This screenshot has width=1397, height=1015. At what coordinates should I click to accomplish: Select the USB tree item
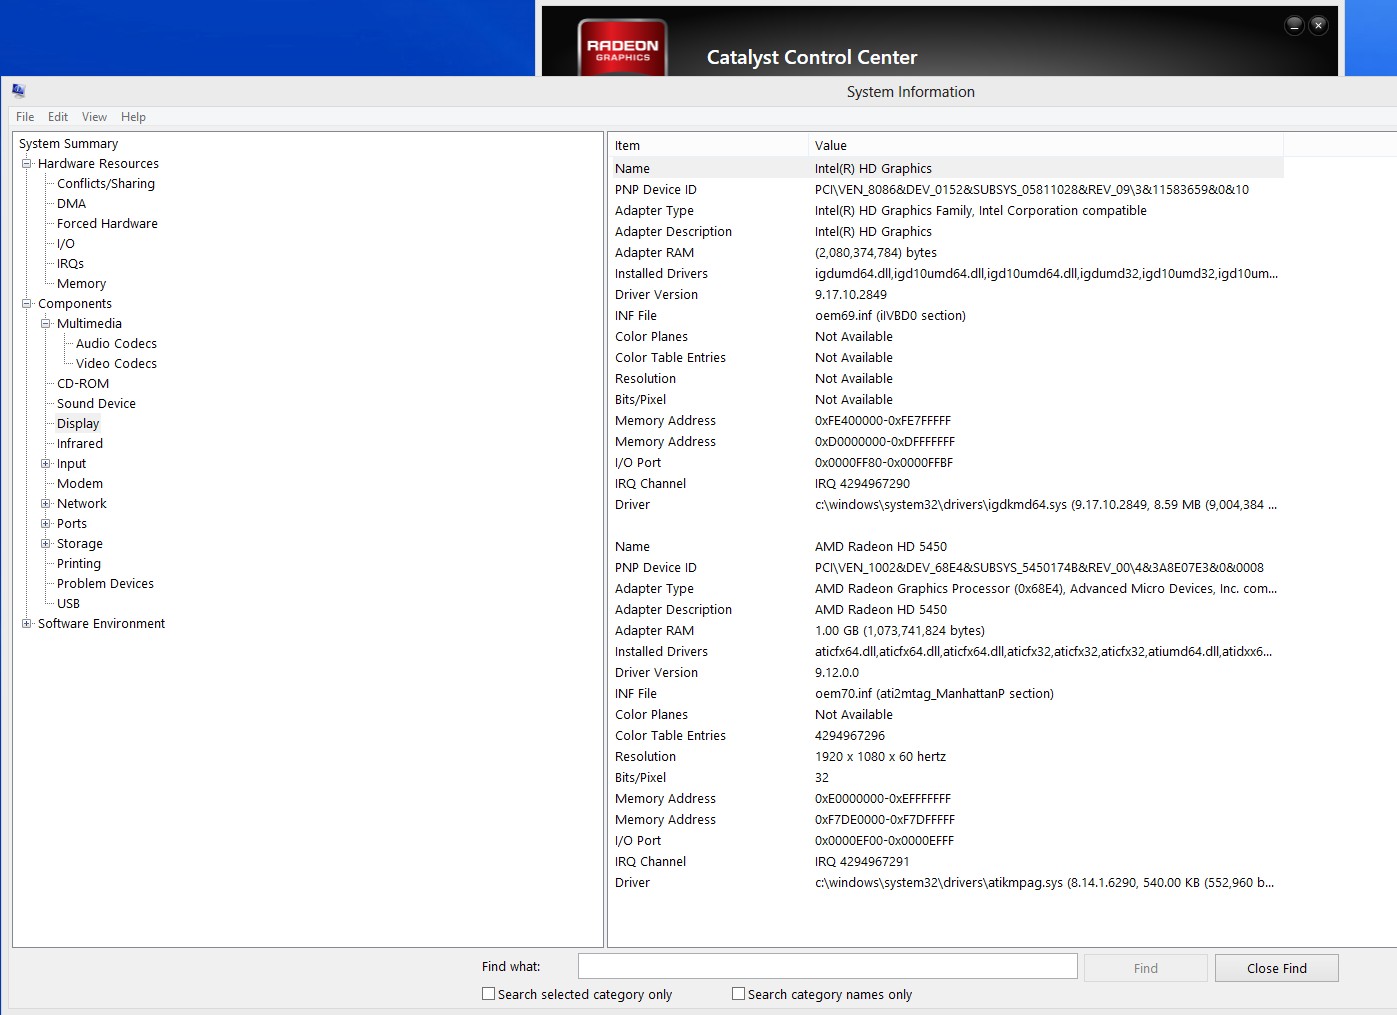68,603
